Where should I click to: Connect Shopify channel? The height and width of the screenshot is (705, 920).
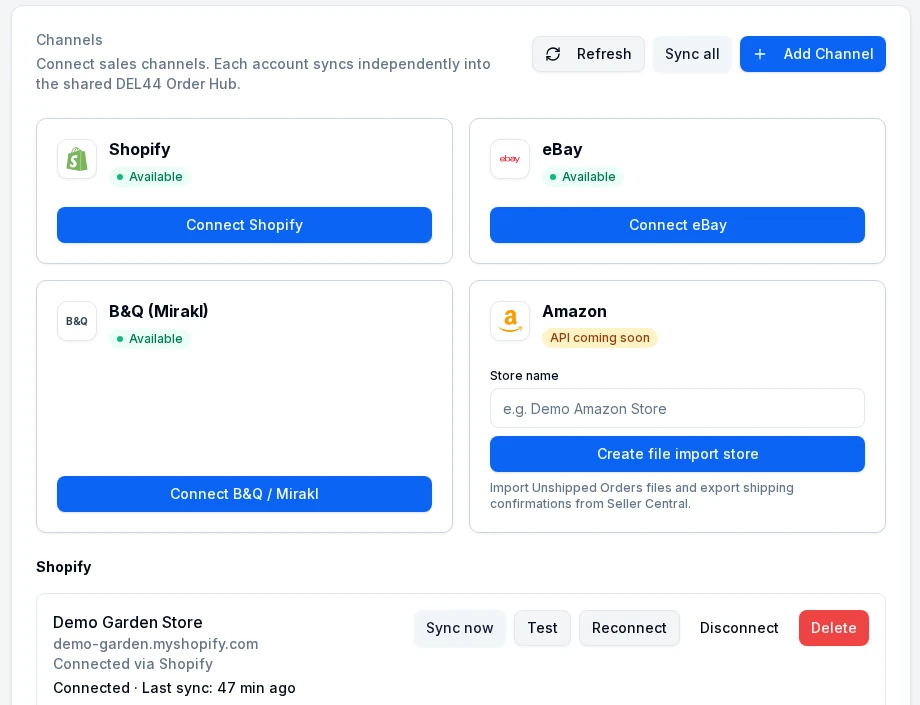tap(244, 225)
